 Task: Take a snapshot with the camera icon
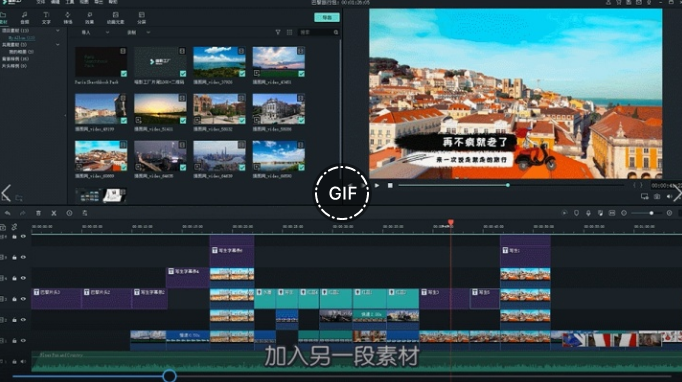pyautogui.click(x=657, y=197)
